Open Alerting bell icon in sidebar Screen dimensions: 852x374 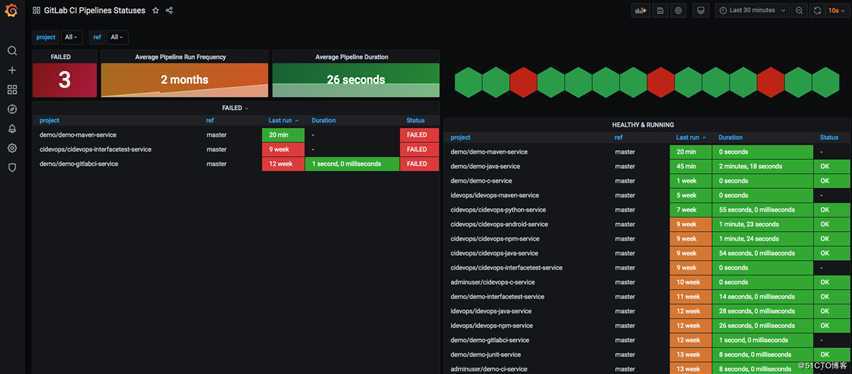[12, 129]
